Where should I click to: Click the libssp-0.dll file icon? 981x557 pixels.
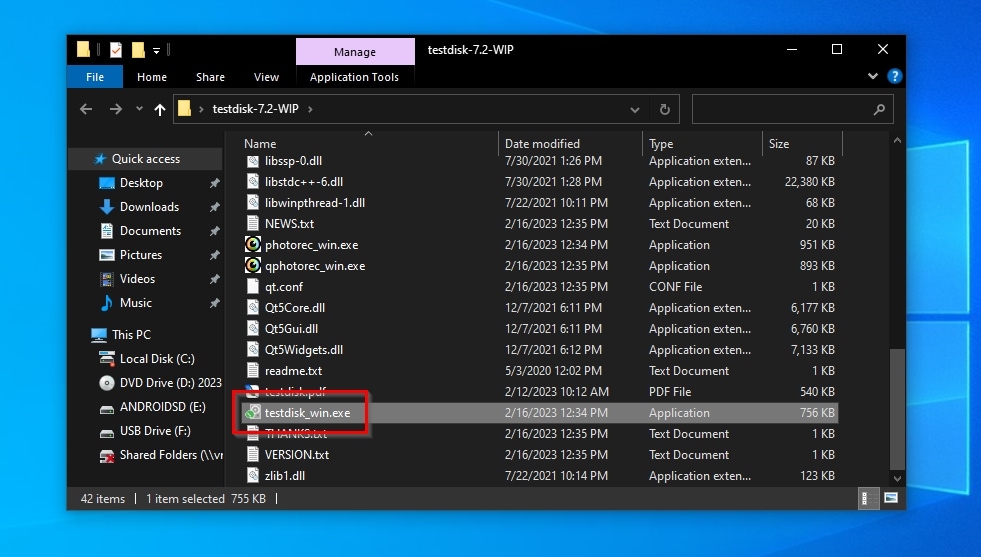[253, 161]
